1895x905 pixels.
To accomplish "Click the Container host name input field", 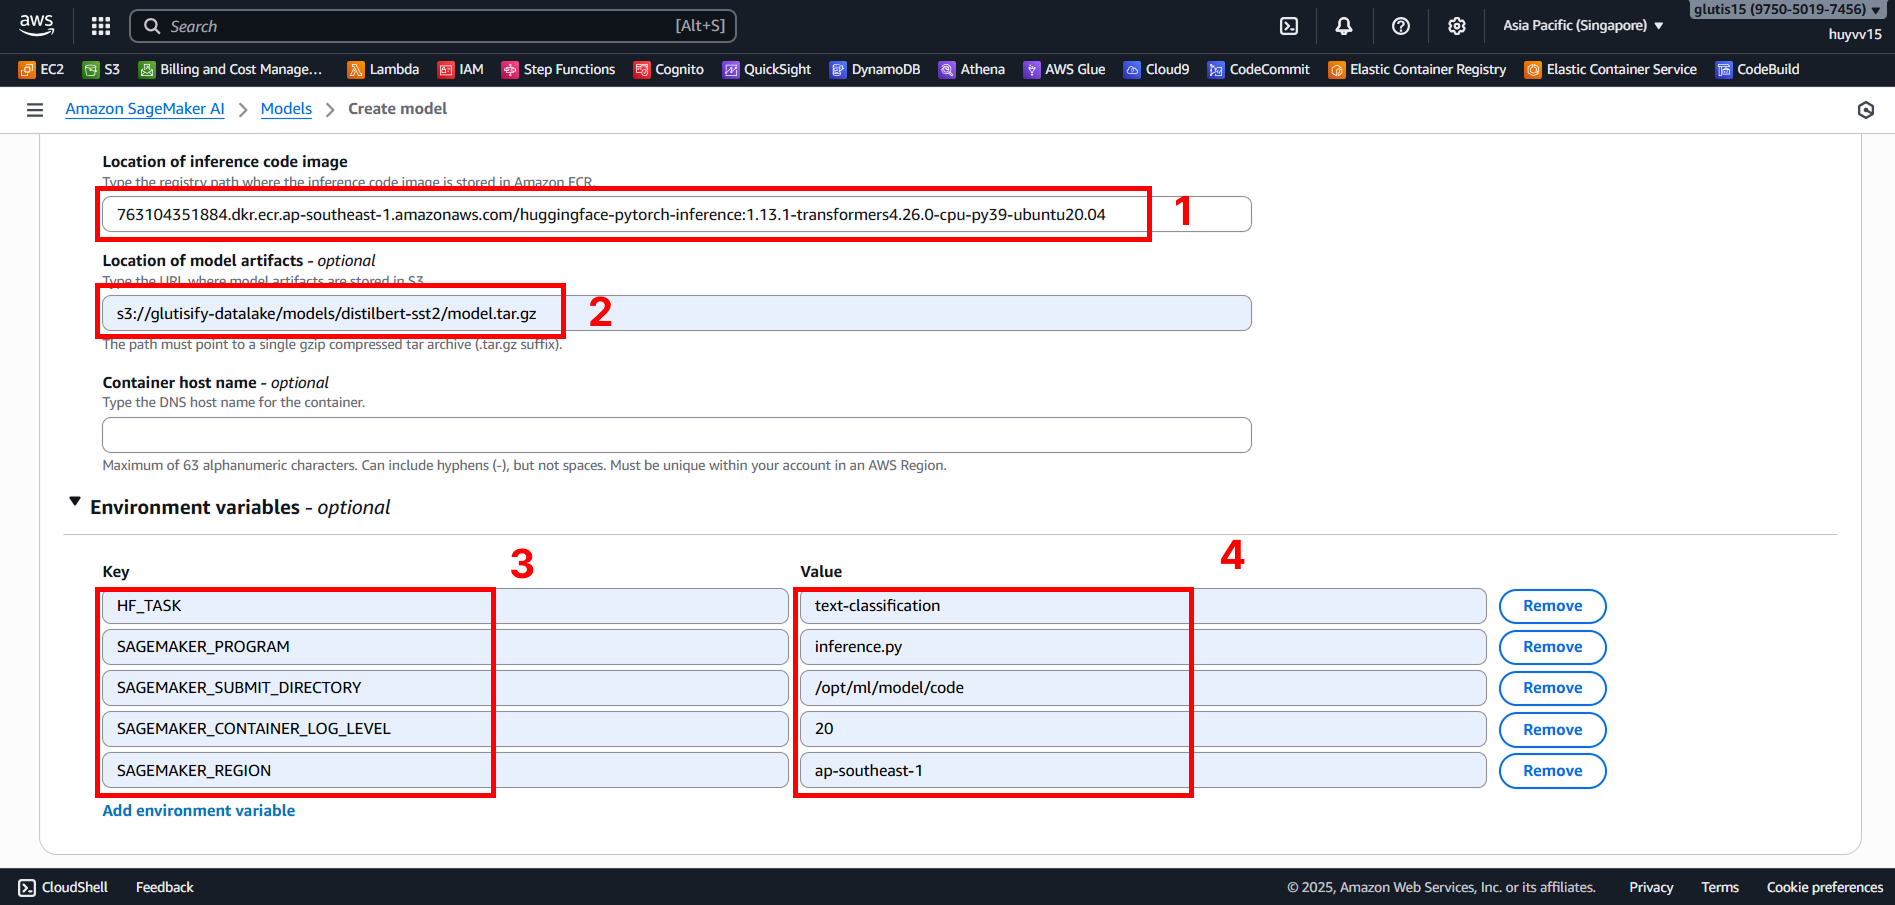I will 676,435.
